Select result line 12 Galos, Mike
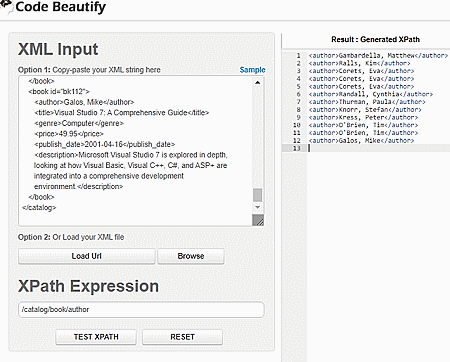 pos(361,141)
